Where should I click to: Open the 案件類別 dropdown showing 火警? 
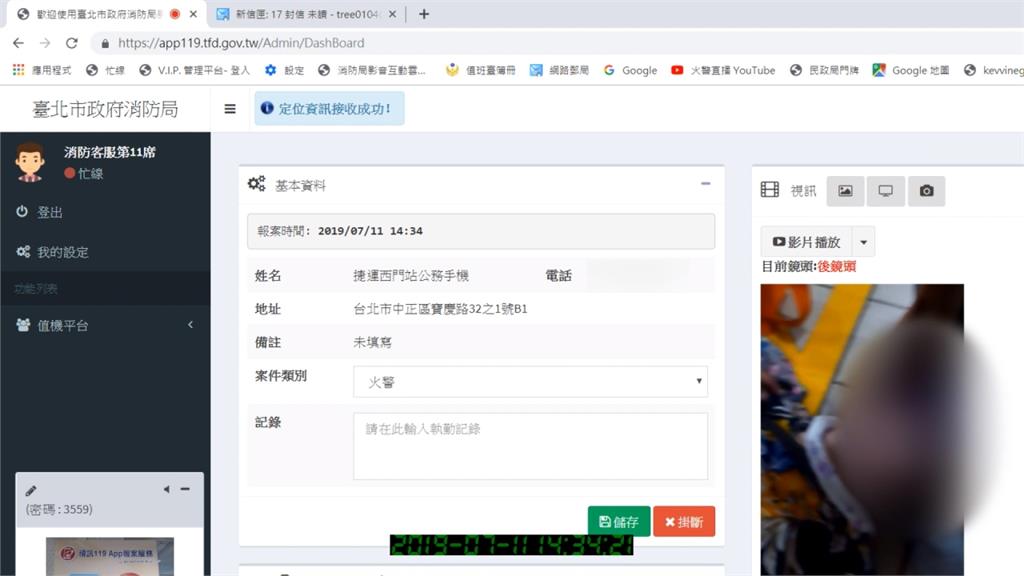click(x=530, y=381)
